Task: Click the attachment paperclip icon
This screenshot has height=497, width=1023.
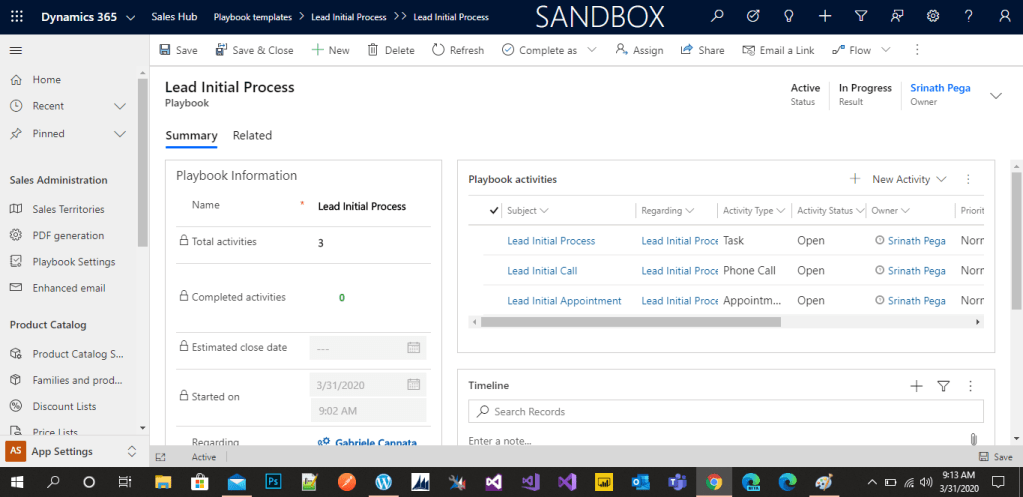Action: pos(972,439)
